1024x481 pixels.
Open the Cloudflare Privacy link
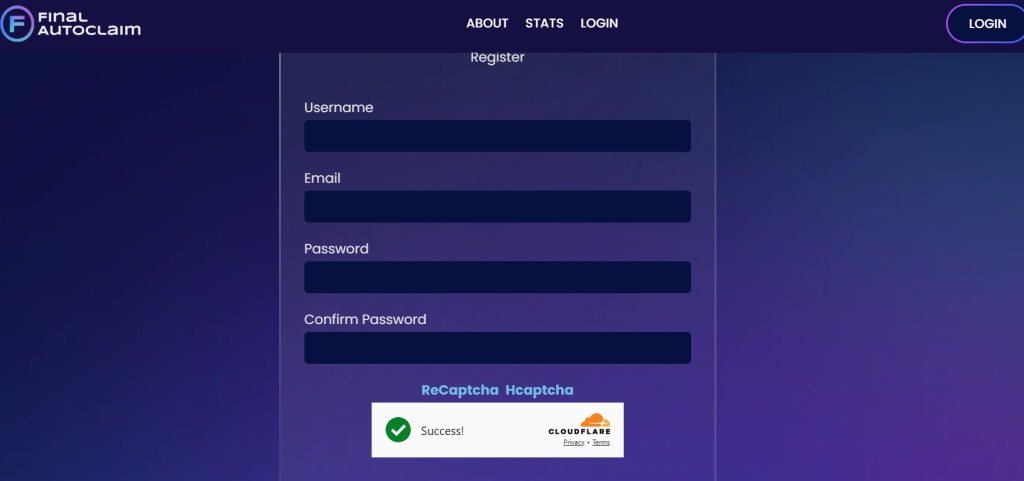(573, 442)
